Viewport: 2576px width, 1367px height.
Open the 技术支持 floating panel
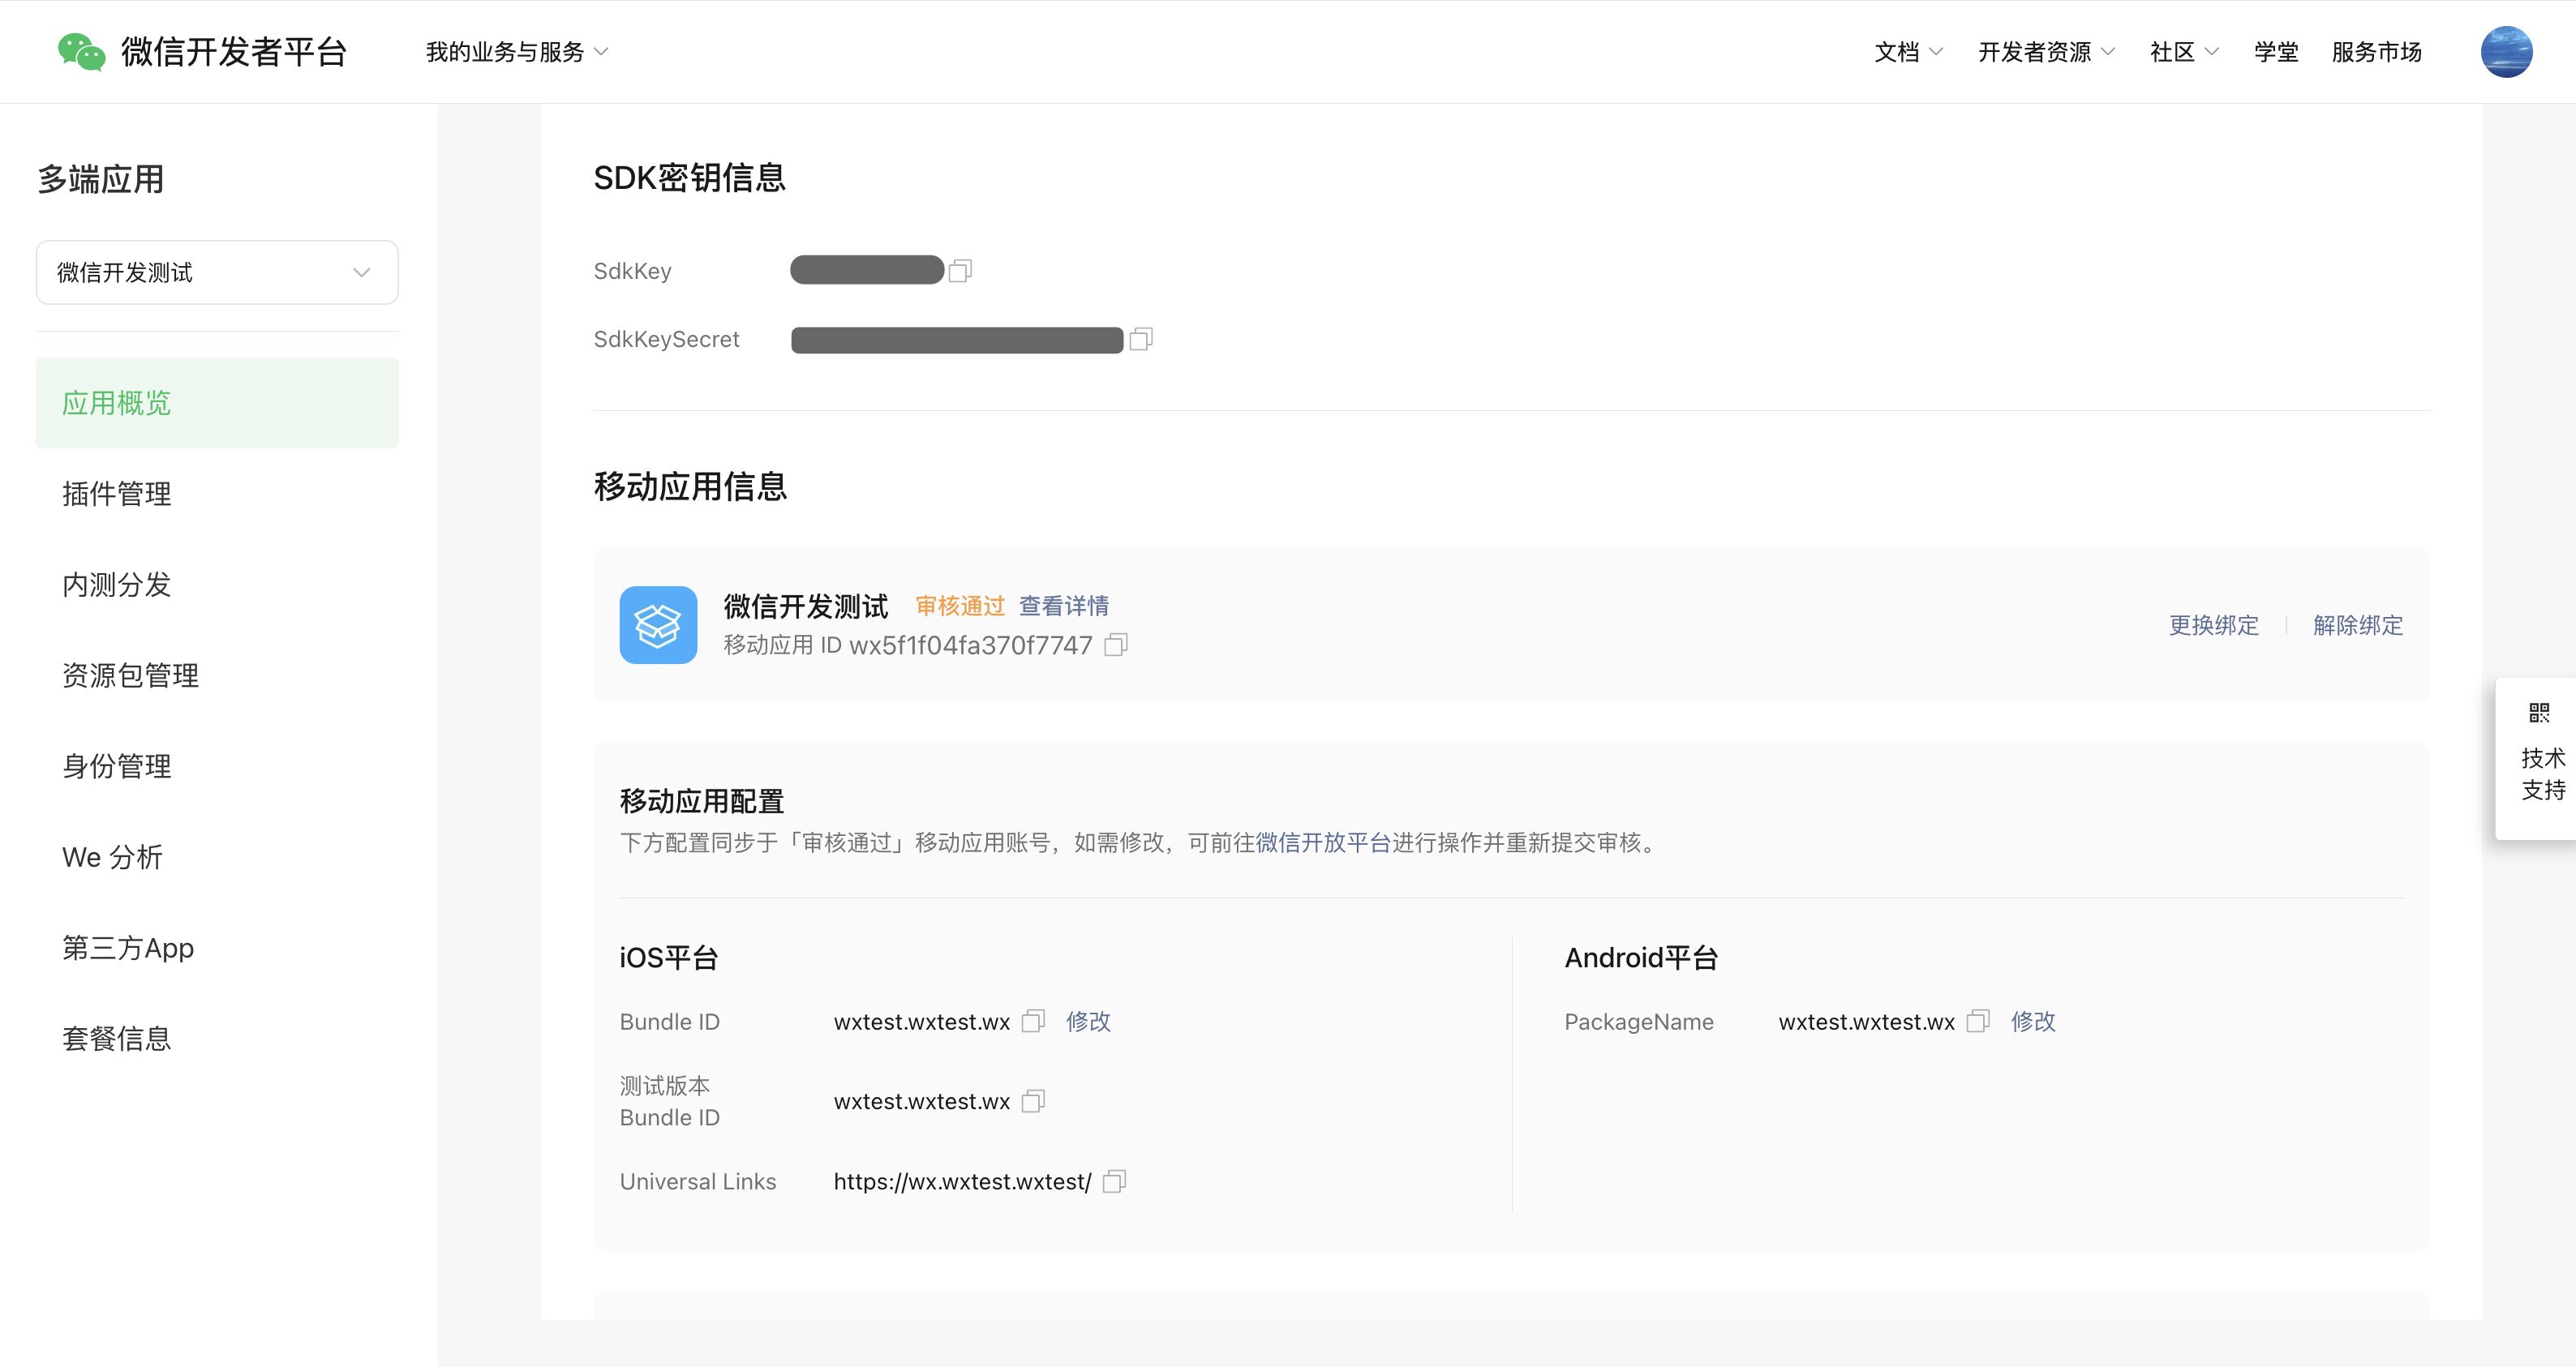[x=2538, y=758]
